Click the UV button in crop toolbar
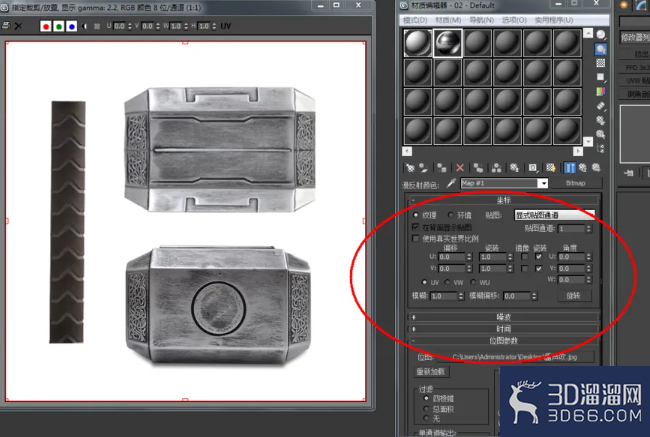Viewport: 650px width, 437px height. (226, 26)
